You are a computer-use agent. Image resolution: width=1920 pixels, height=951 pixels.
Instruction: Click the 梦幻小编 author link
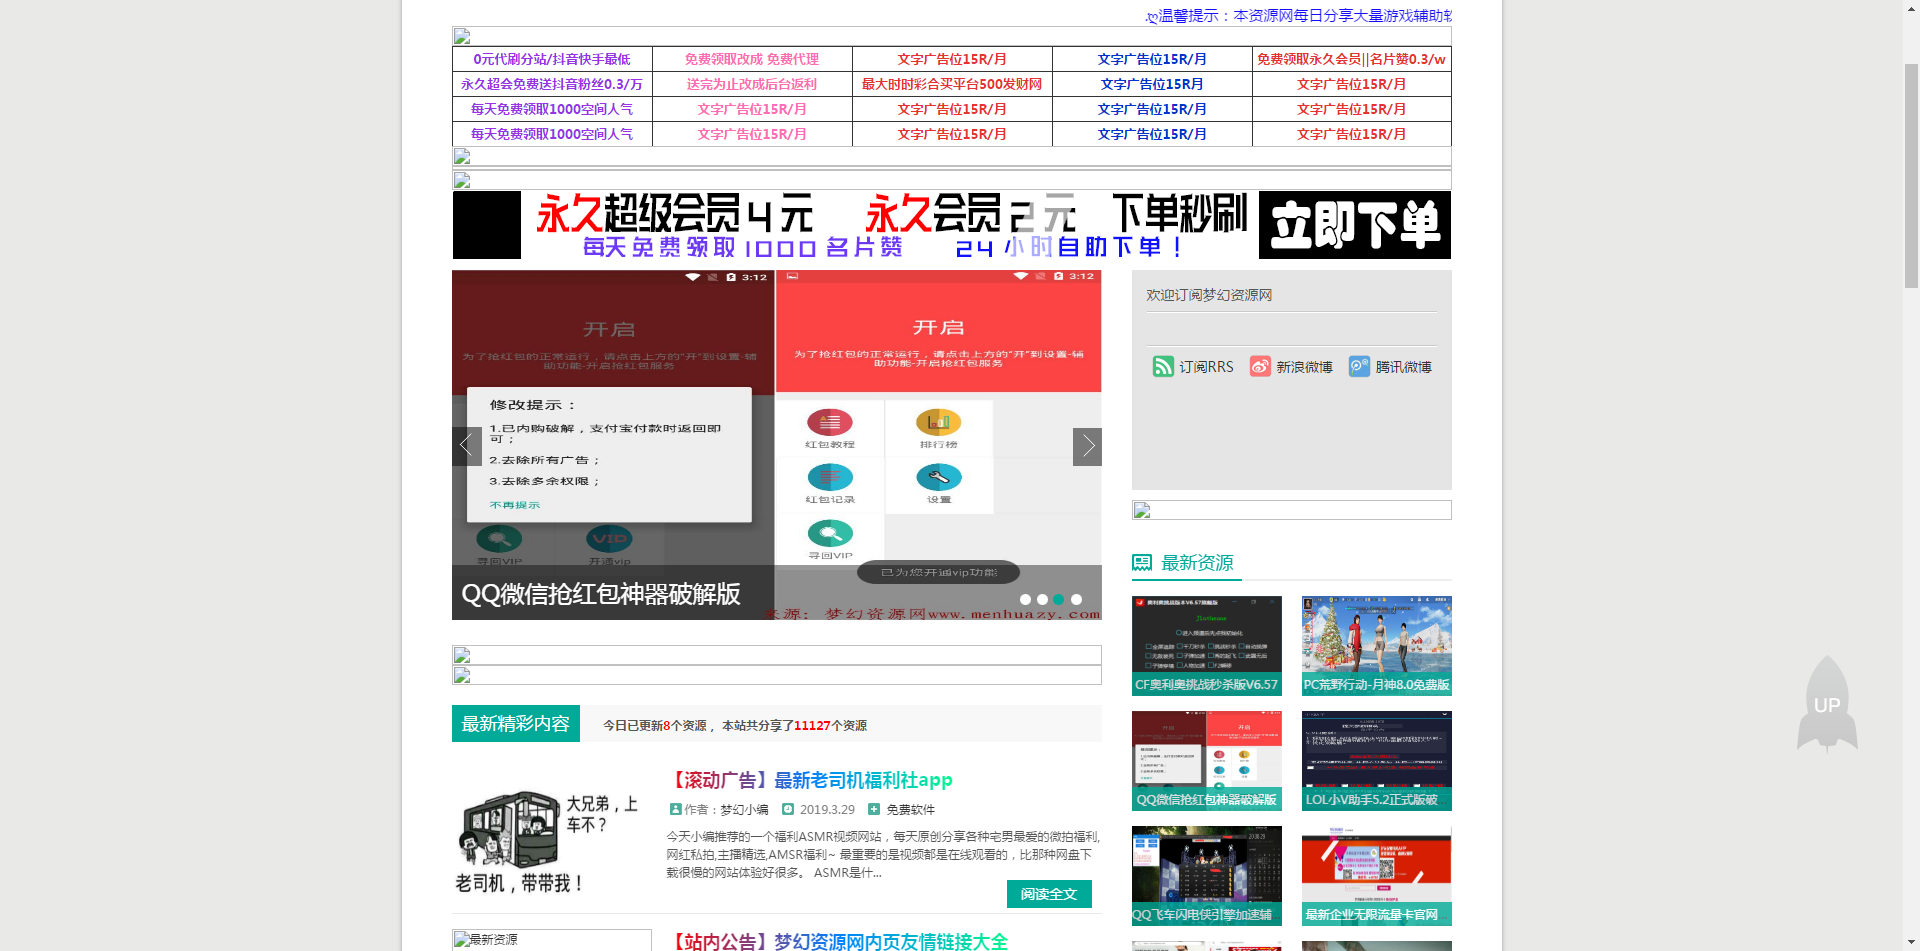[744, 810]
